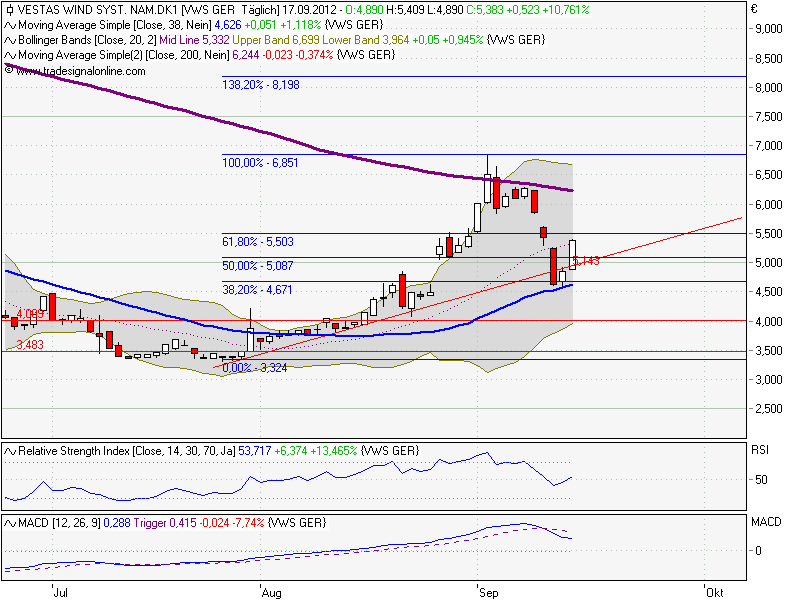This screenshot has height=600, width=800.
Task: Click the Bollinger Mid Line 5,332 legend text
Action: [194, 40]
